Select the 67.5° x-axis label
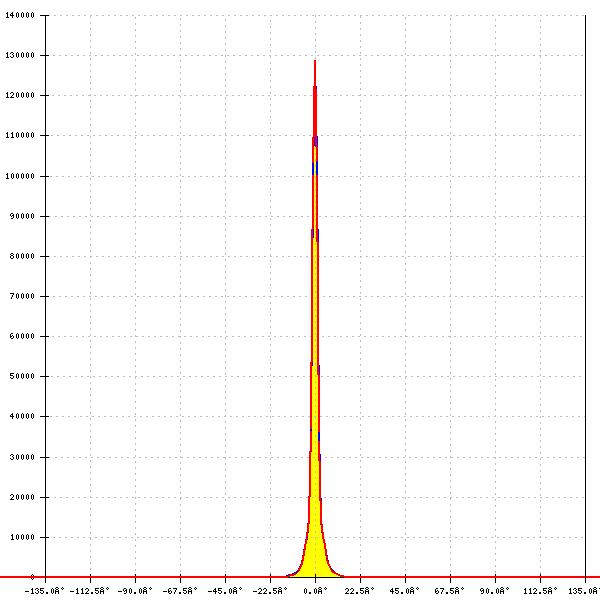The width and height of the screenshot is (600, 600). (x=450, y=591)
